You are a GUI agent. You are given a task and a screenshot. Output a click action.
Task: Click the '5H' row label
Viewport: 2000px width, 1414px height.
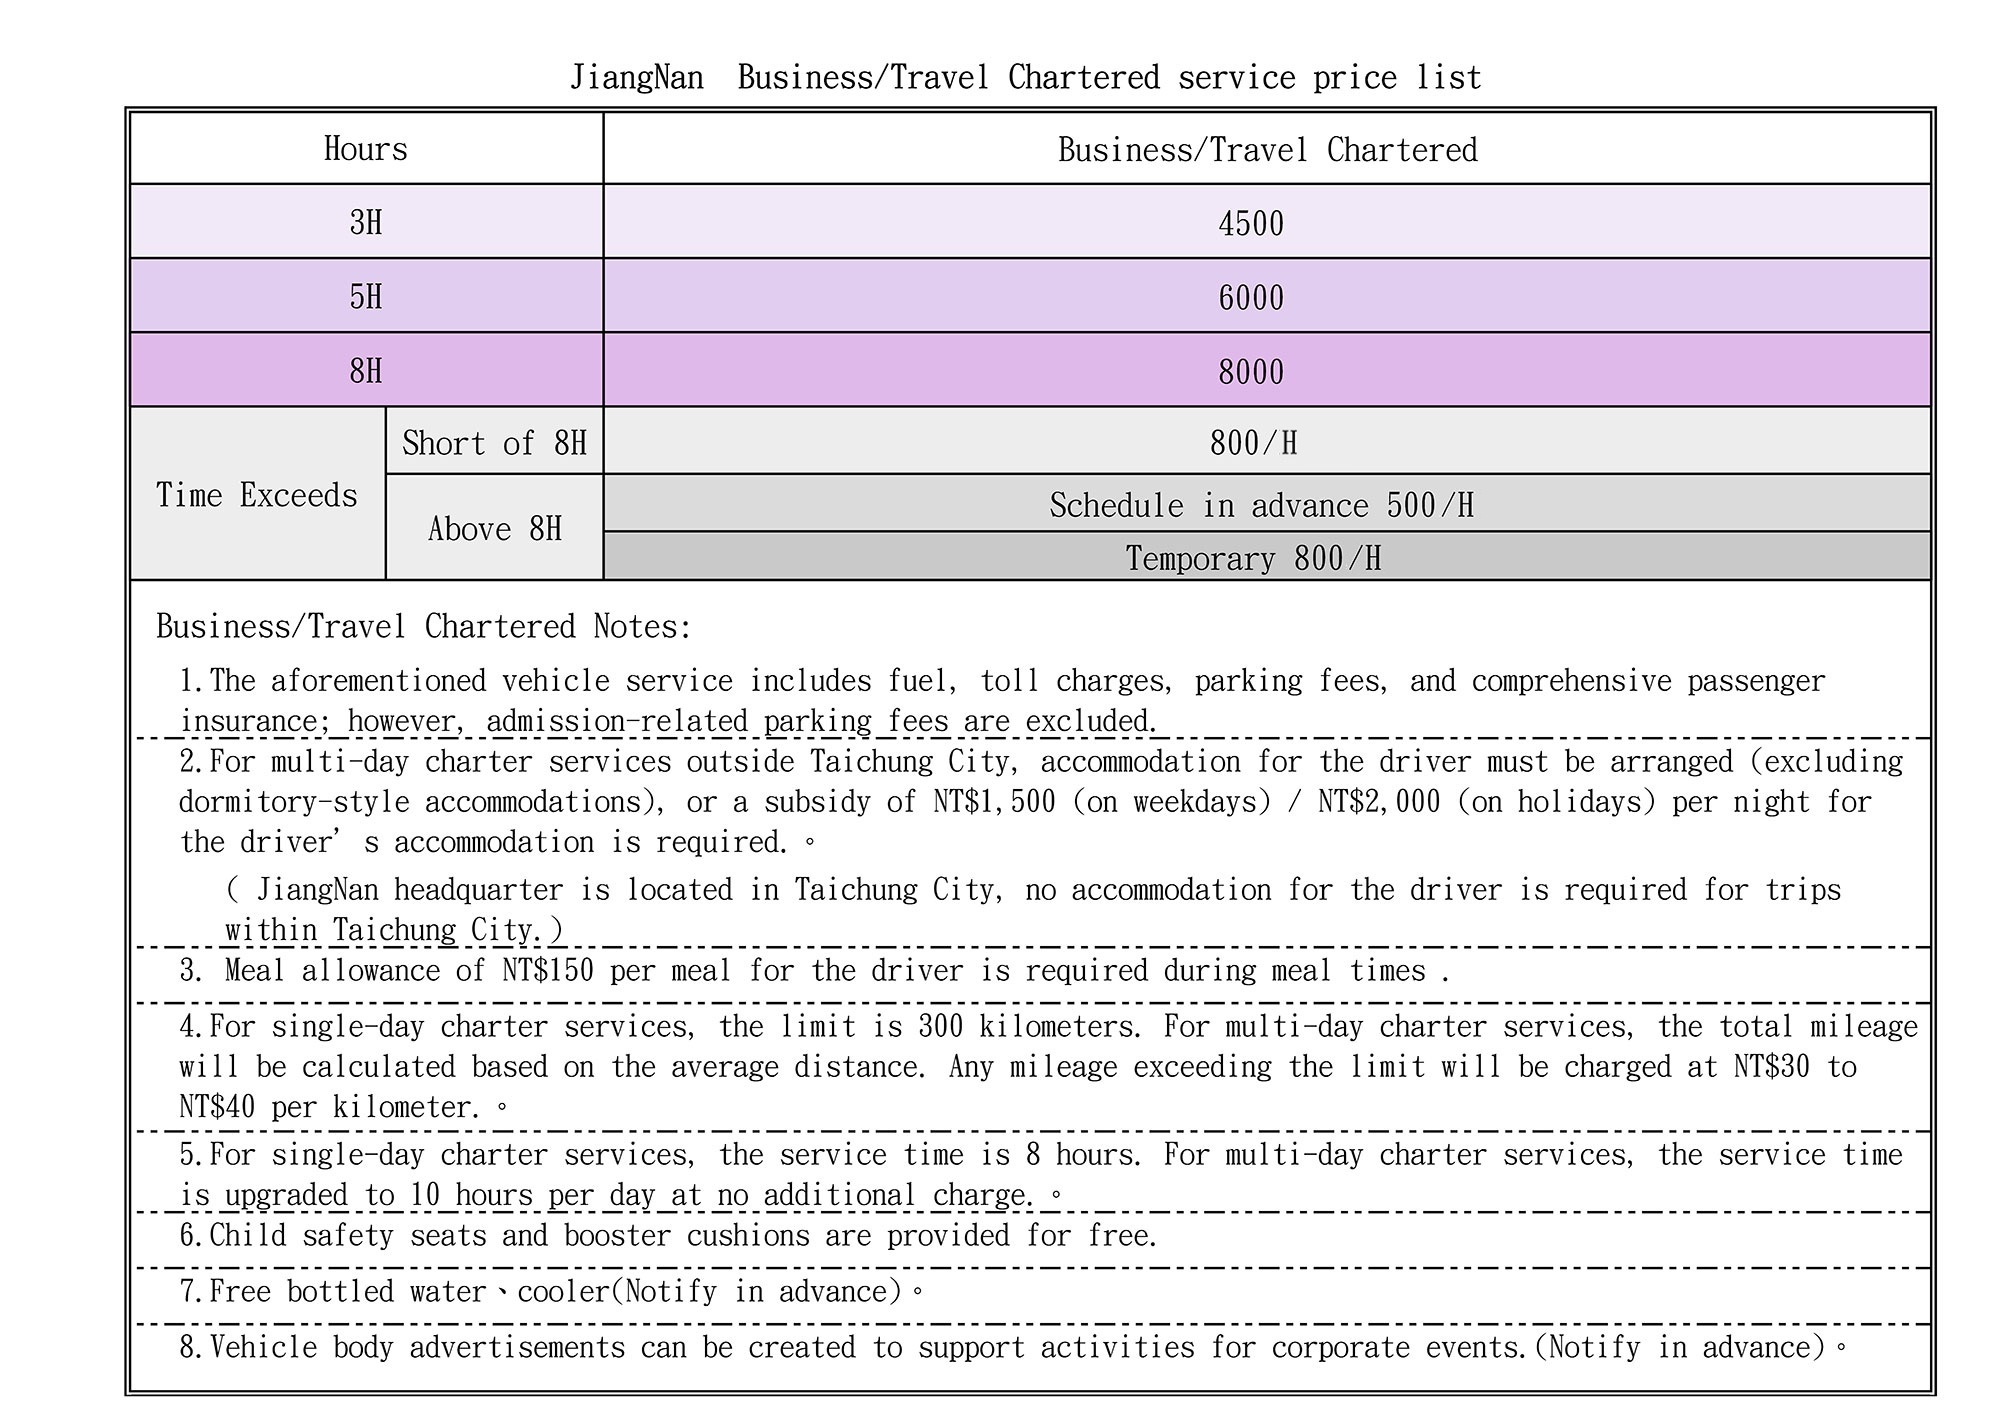click(x=366, y=296)
